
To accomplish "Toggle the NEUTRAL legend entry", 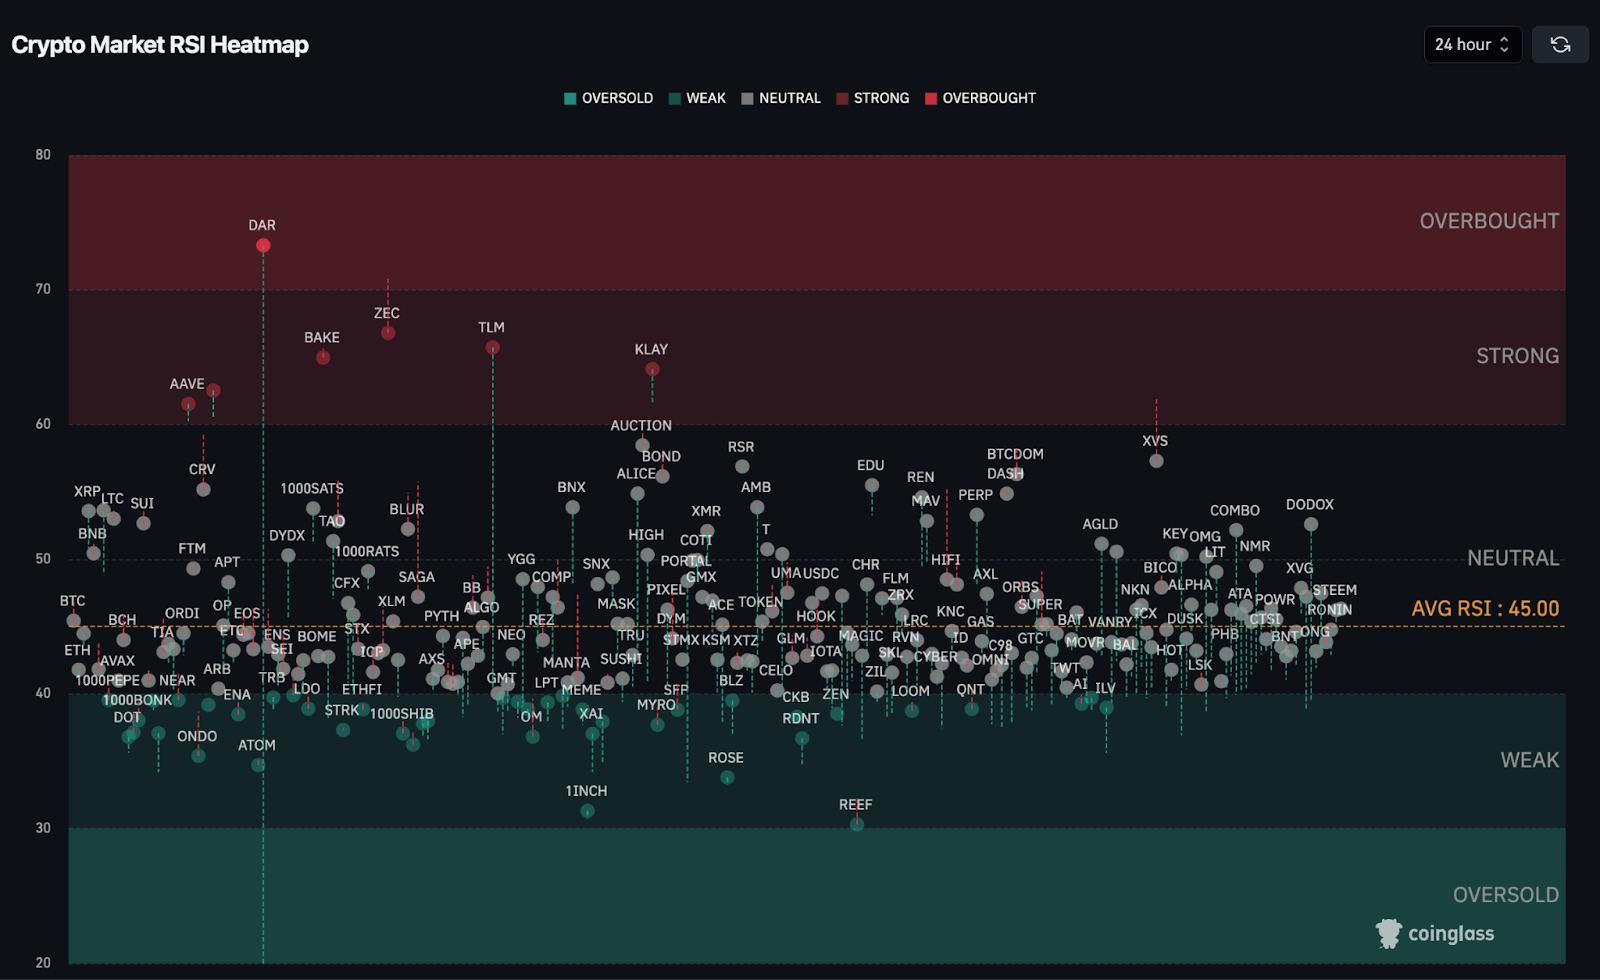I will (x=781, y=98).
